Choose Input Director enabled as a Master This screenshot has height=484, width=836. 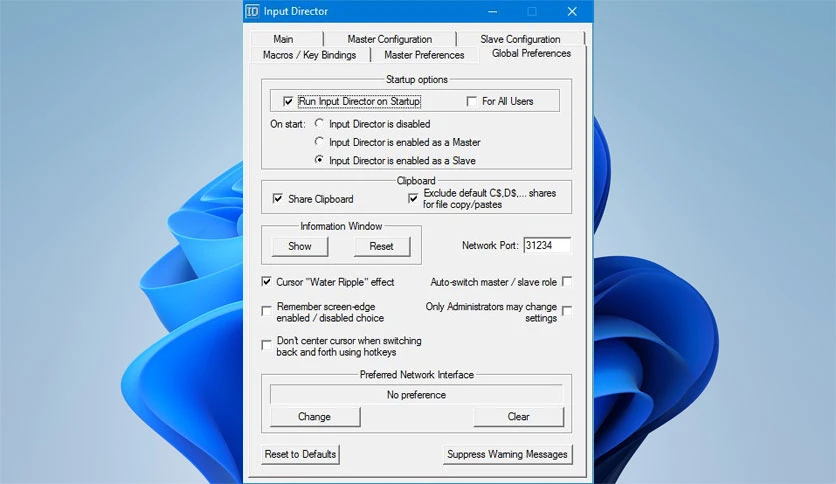319,142
